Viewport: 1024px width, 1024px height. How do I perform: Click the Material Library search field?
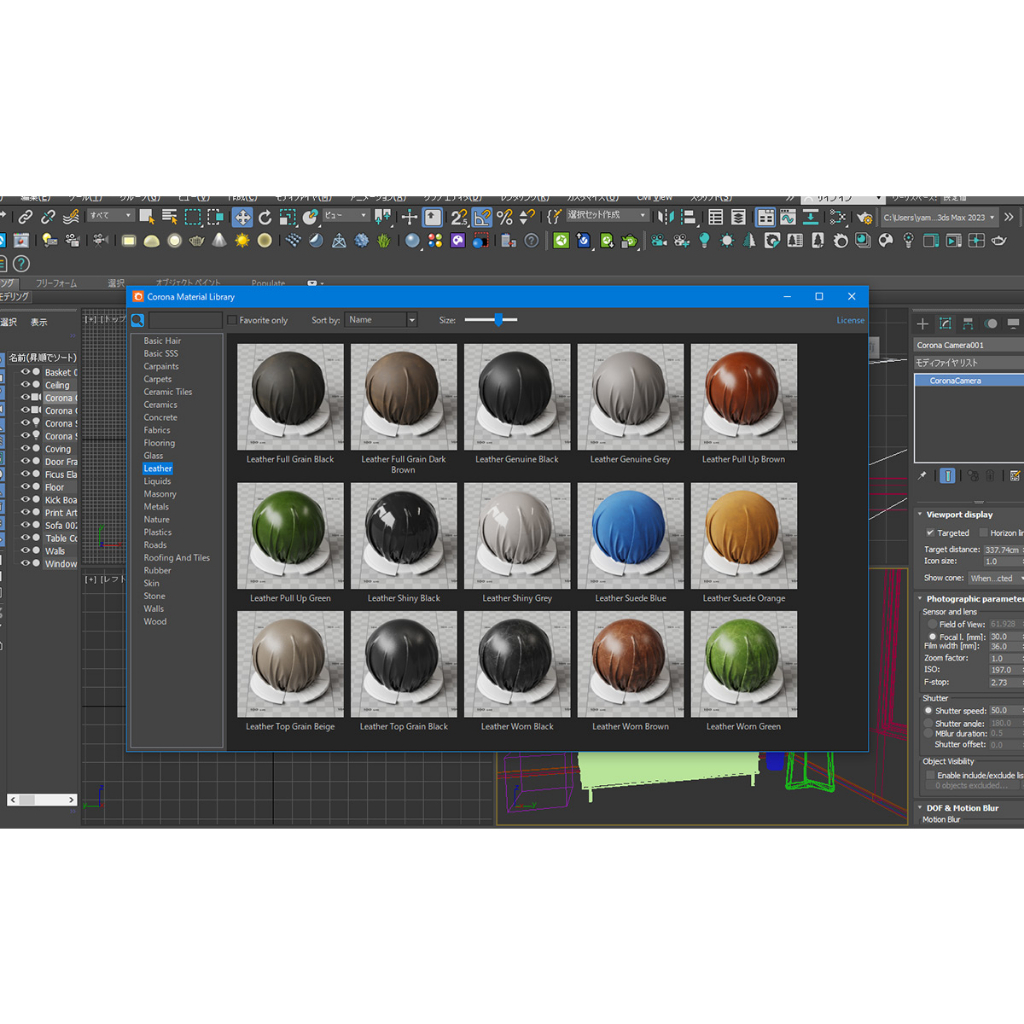coord(185,320)
